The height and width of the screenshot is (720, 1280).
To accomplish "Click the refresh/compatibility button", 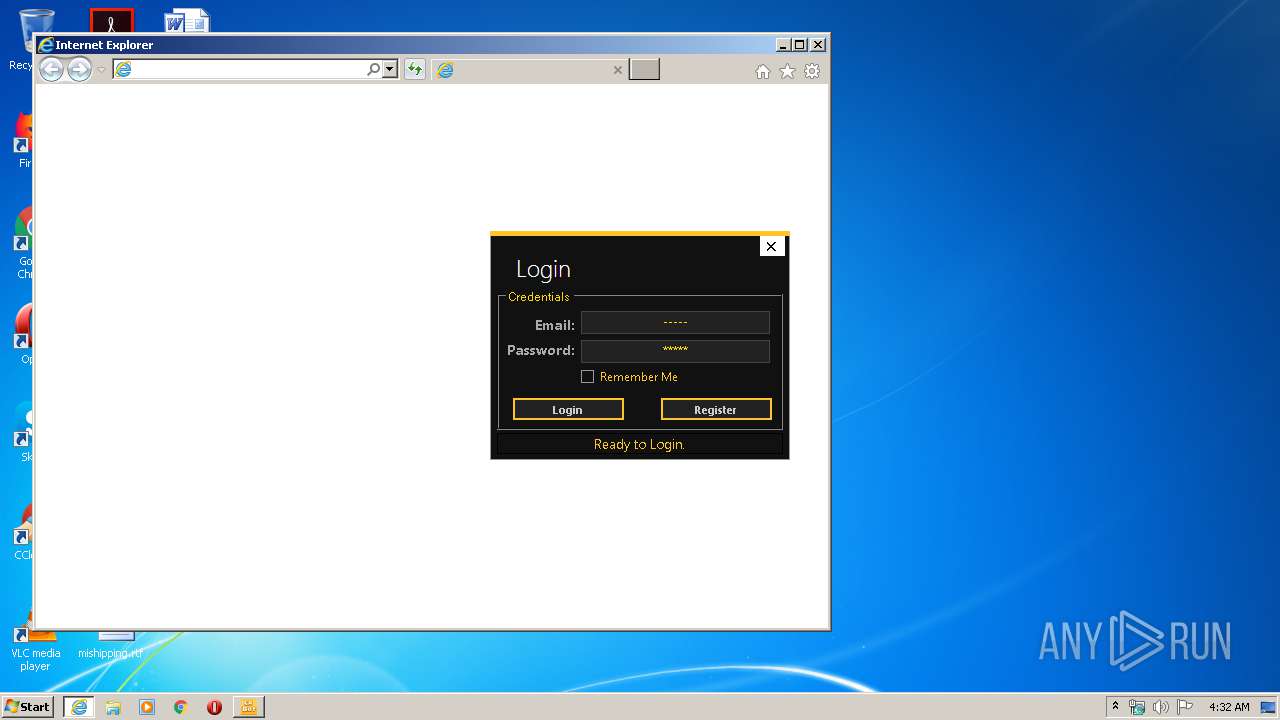I will pos(415,69).
